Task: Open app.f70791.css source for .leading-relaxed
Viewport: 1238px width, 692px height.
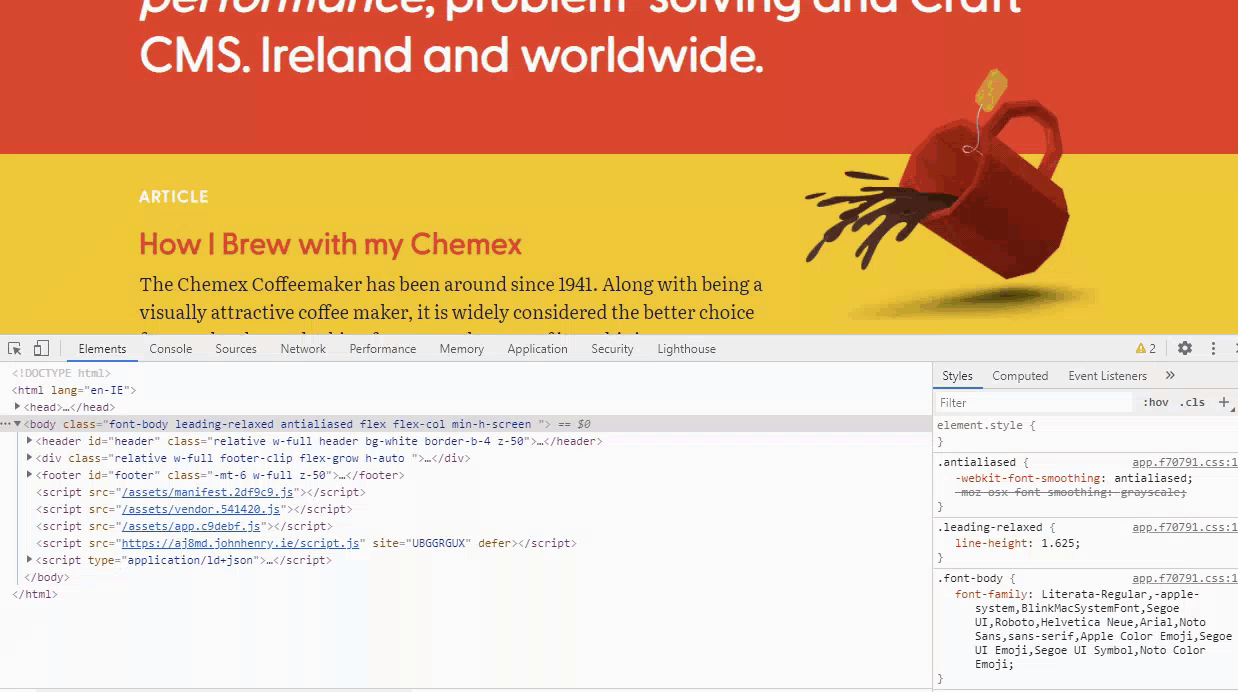Action: pos(1185,528)
